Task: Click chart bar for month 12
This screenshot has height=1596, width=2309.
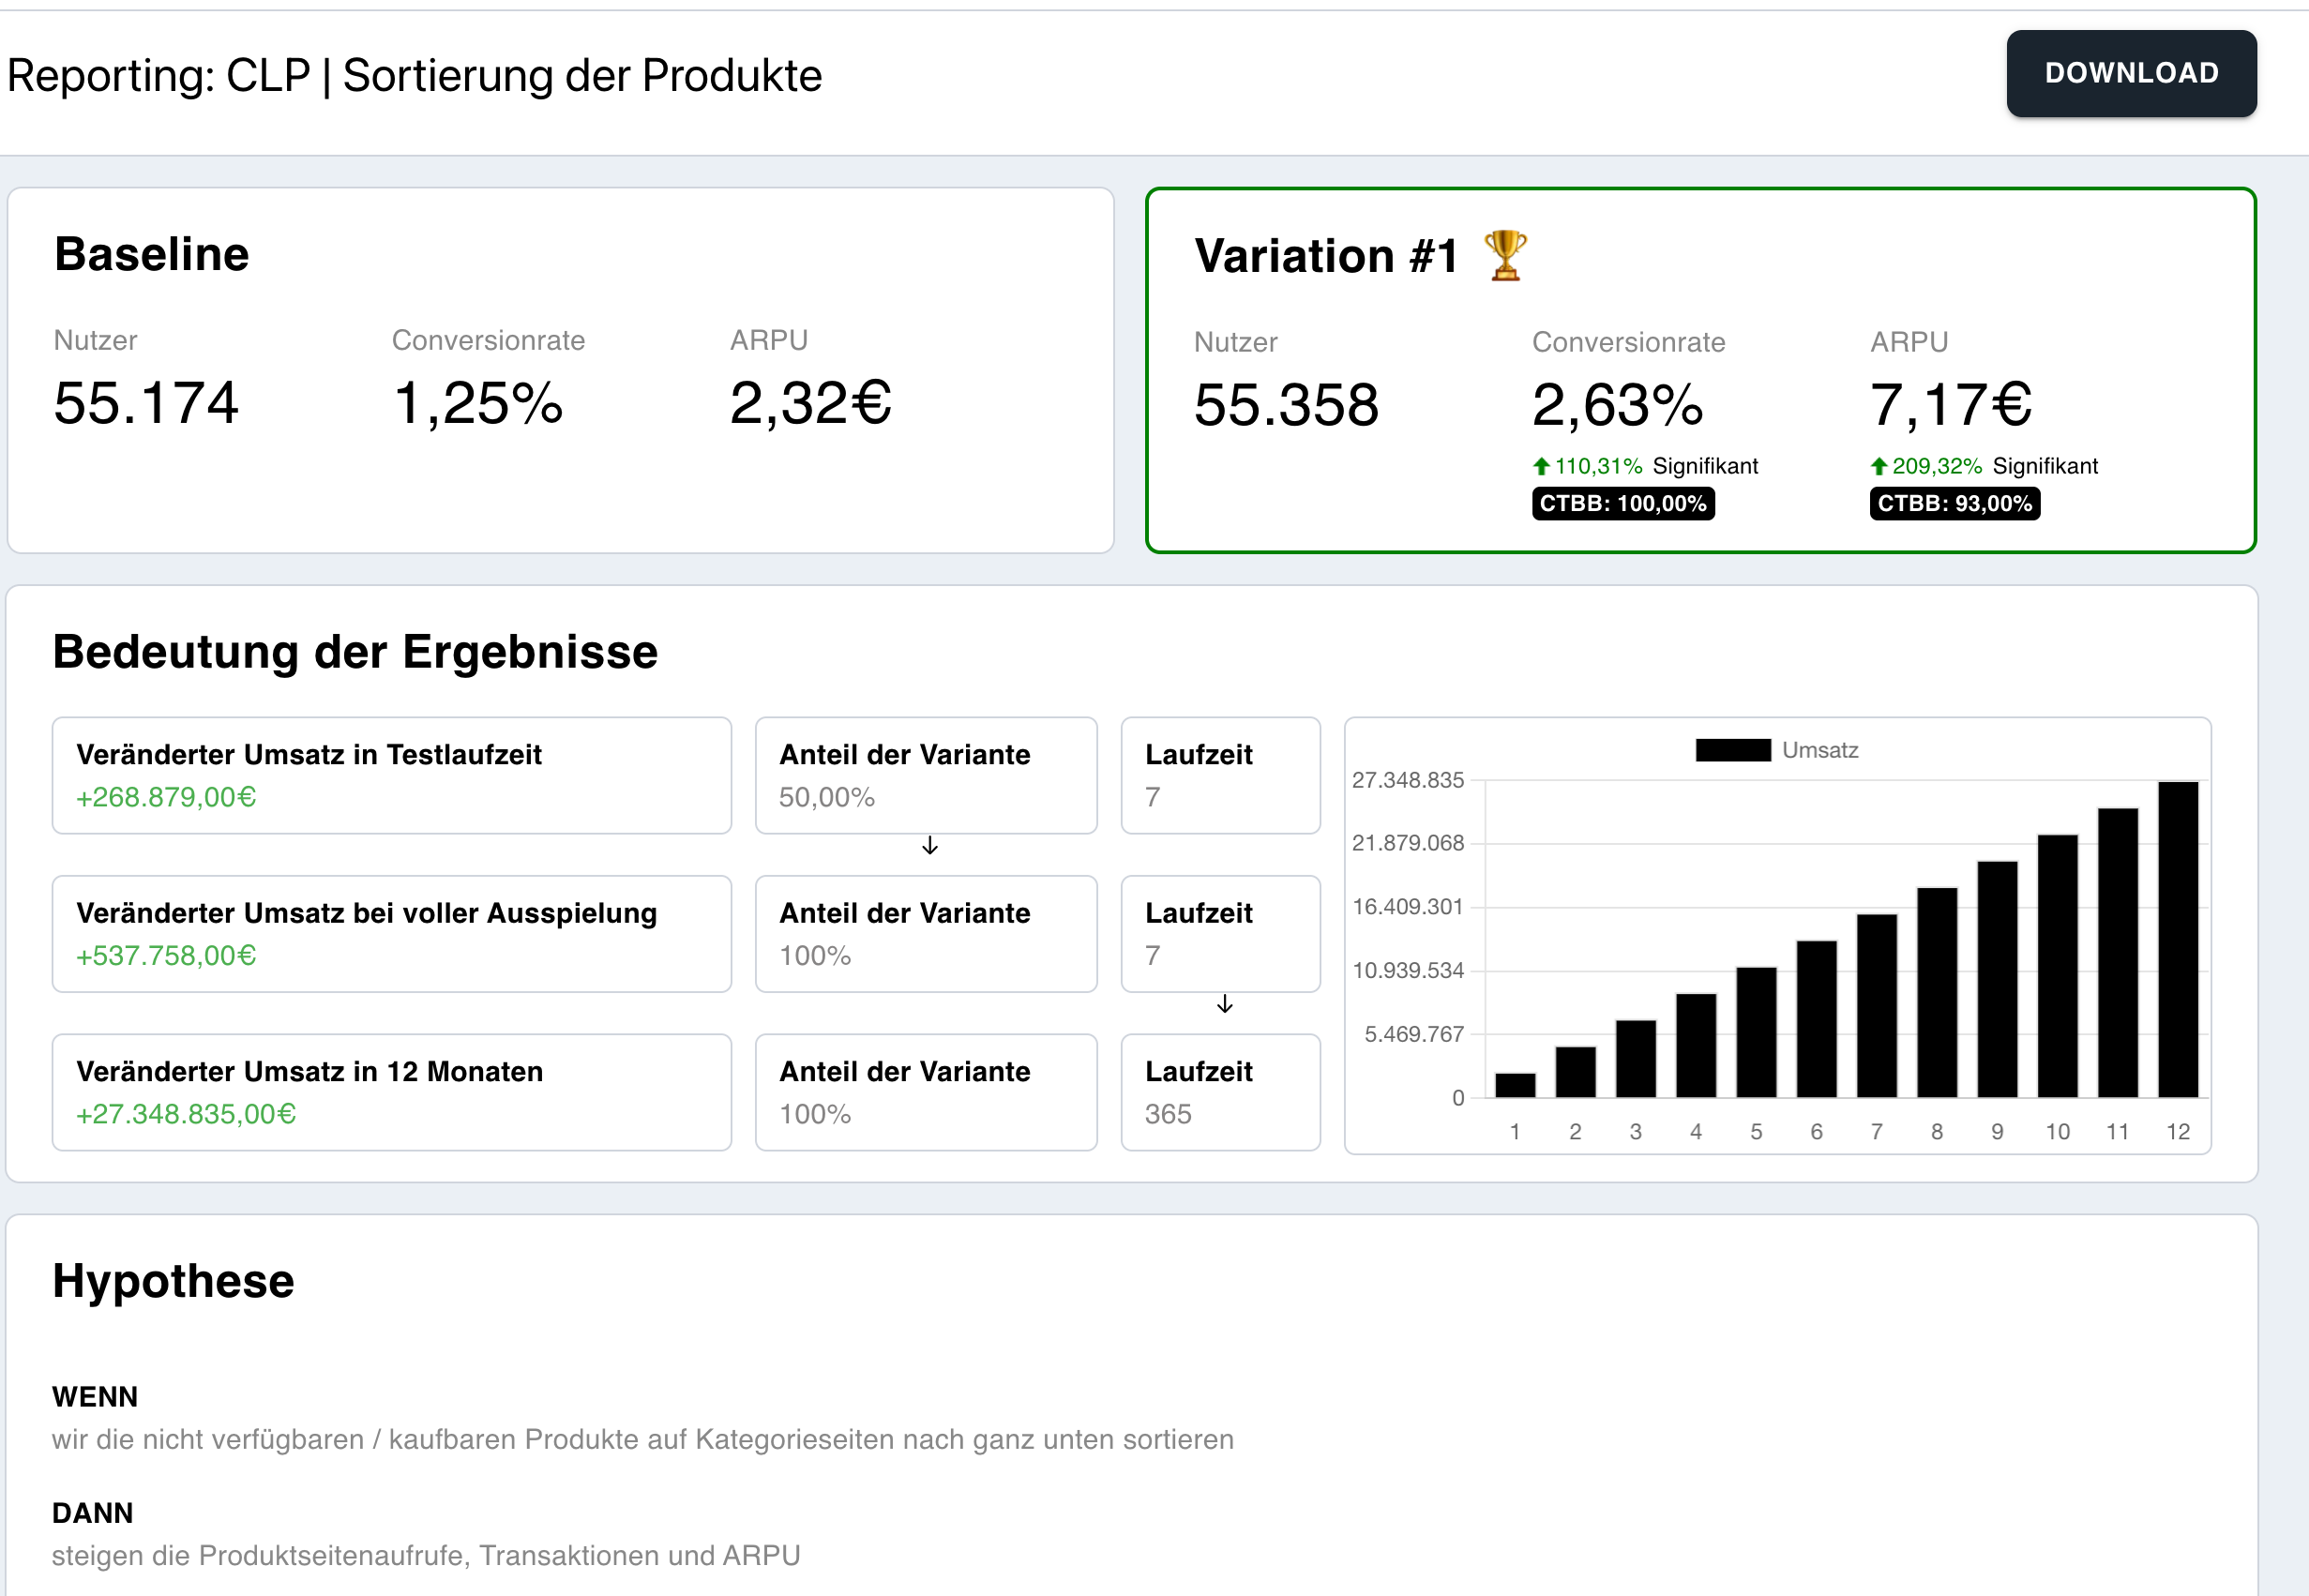Action: [2177, 940]
